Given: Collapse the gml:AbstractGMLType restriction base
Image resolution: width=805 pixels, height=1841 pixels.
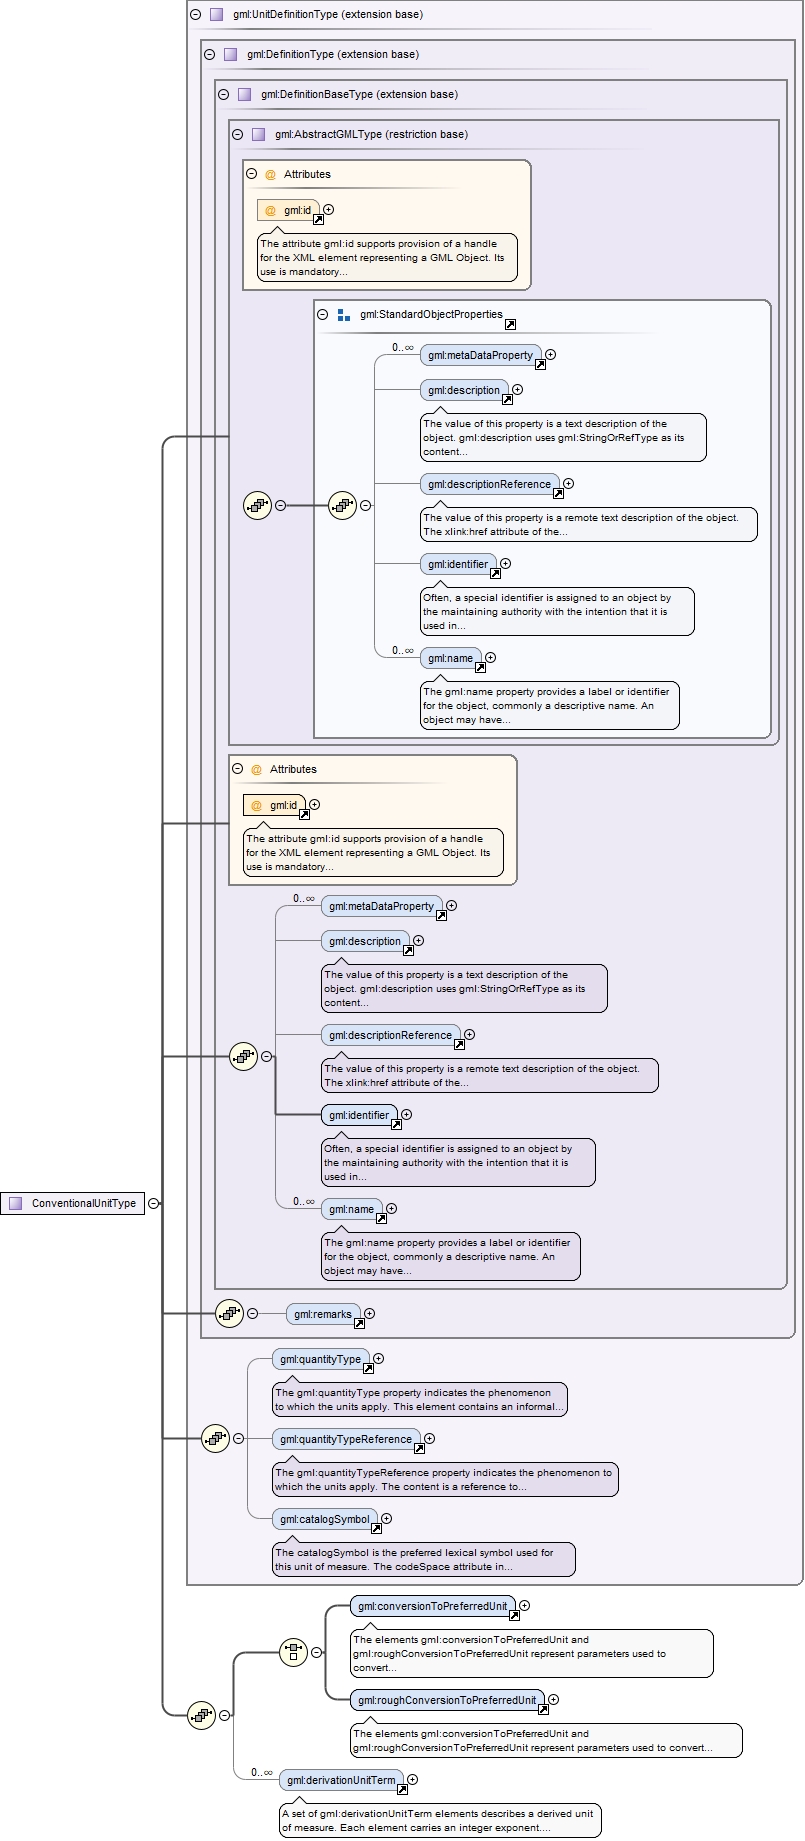Looking at the screenshot, I should (x=237, y=134).
